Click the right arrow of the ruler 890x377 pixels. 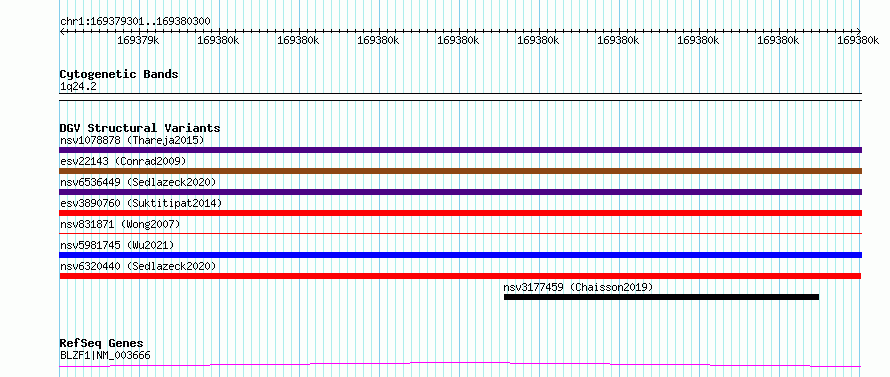859,31
